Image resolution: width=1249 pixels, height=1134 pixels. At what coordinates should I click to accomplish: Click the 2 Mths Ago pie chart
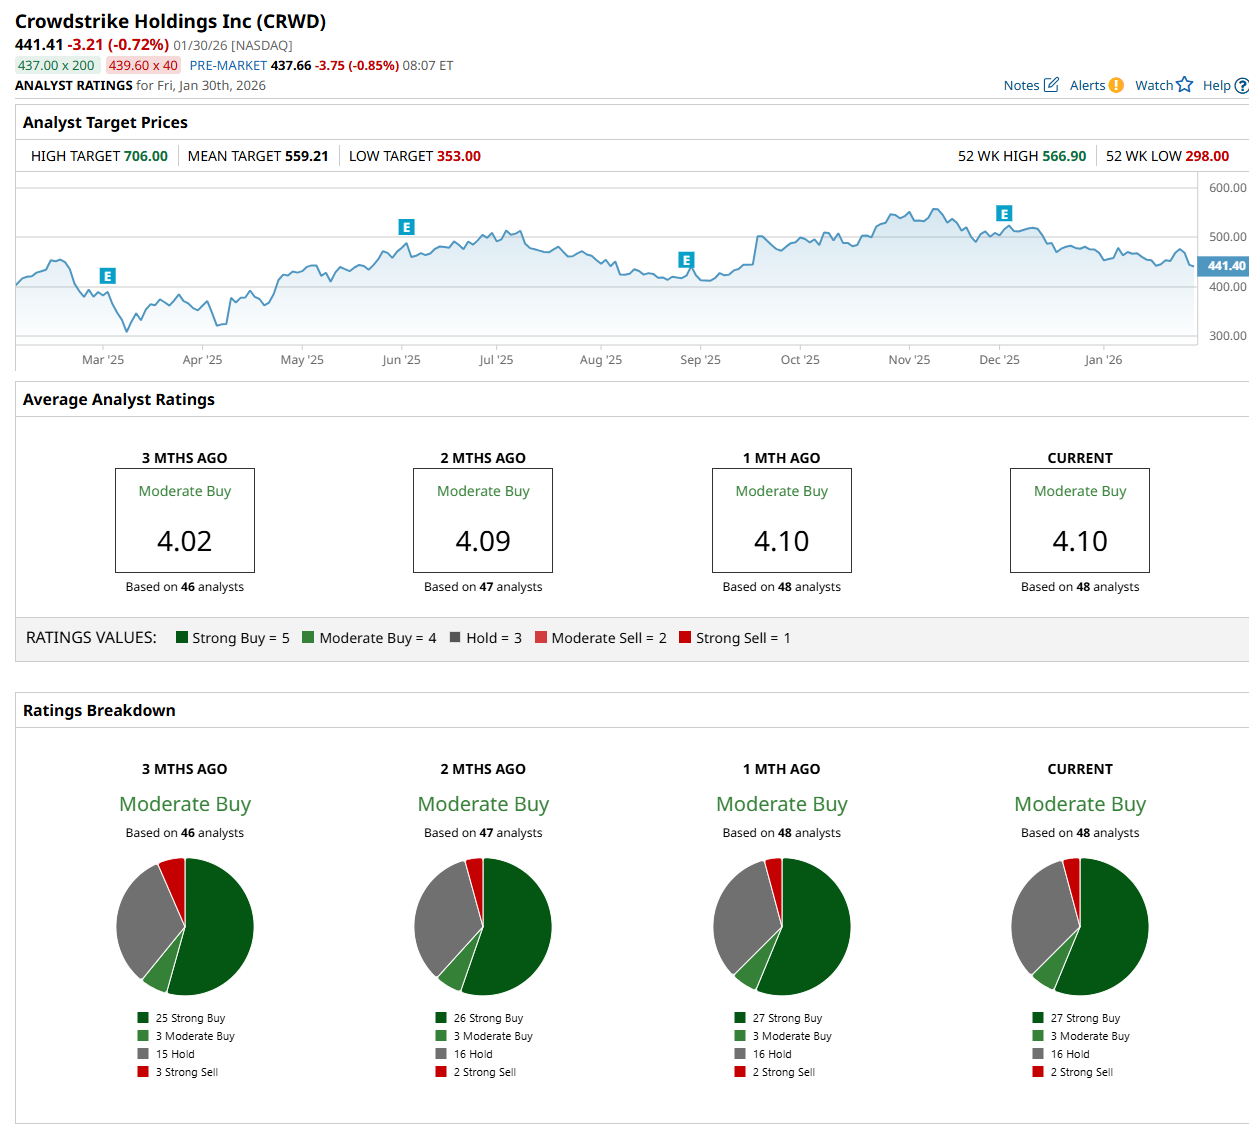pyautogui.click(x=483, y=926)
